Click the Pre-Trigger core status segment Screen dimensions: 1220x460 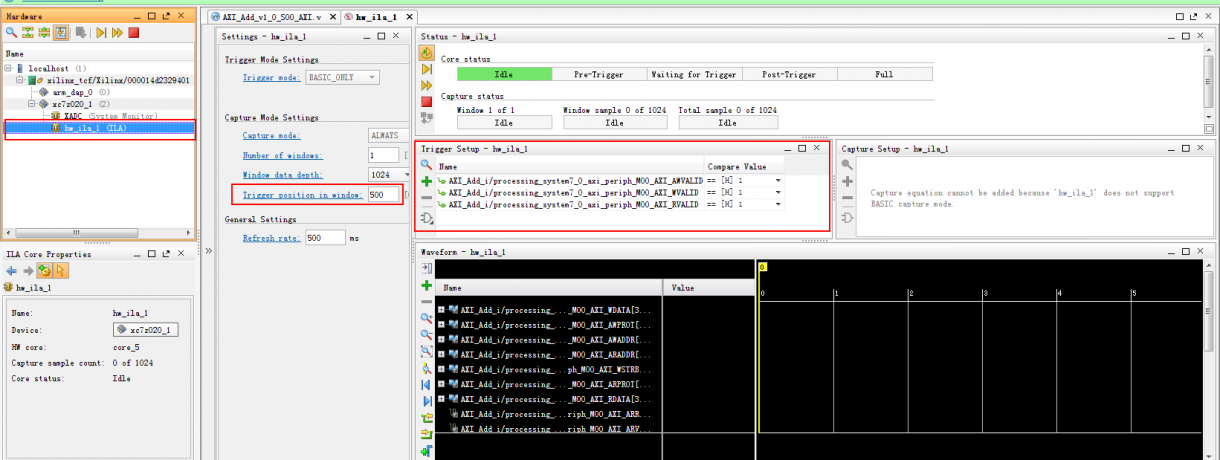(598, 74)
